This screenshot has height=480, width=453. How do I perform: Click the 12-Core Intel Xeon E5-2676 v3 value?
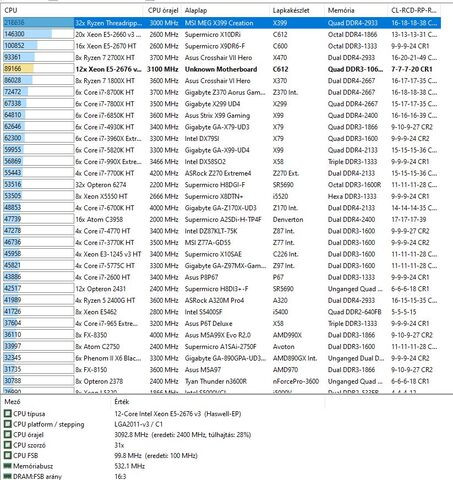(178, 414)
